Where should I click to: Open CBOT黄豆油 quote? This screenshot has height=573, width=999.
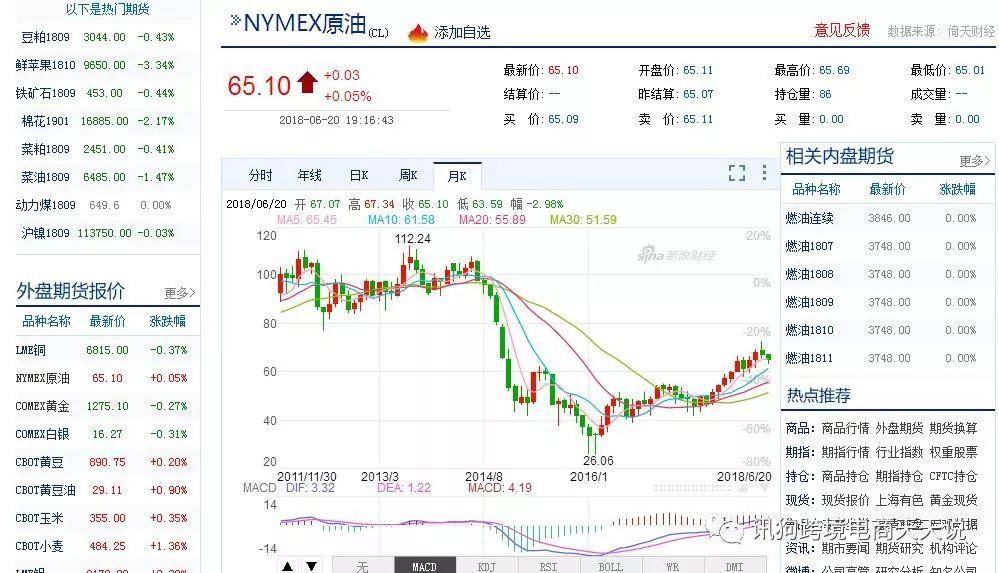pos(45,491)
